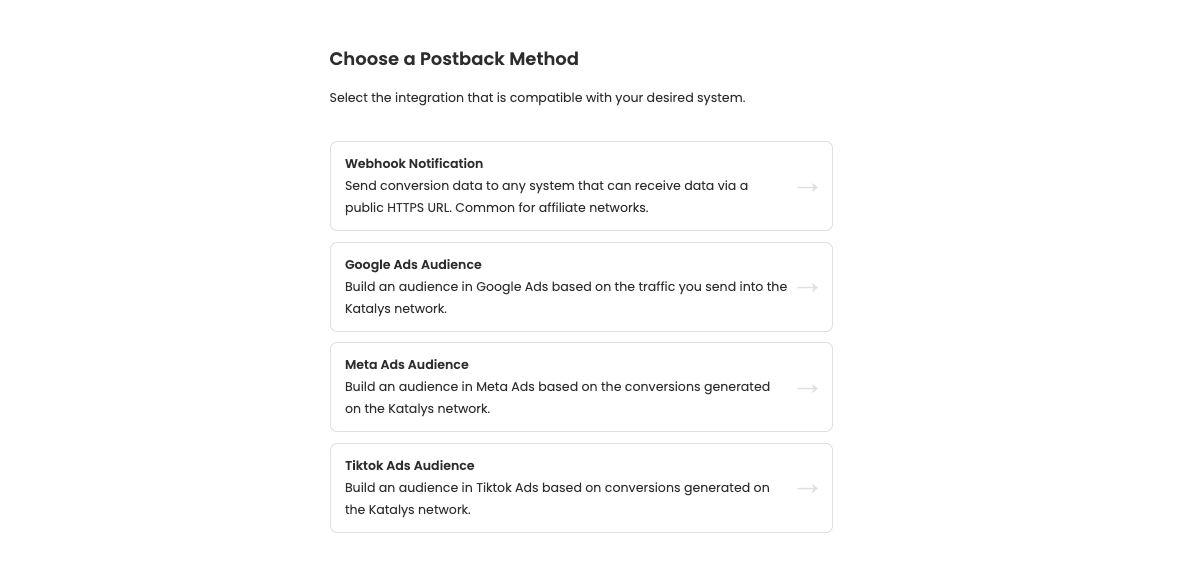The height and width of the screenshot is (577, 1180).
Task: Select the Tiktok Ads Audience title
Action: coord(409,466)
